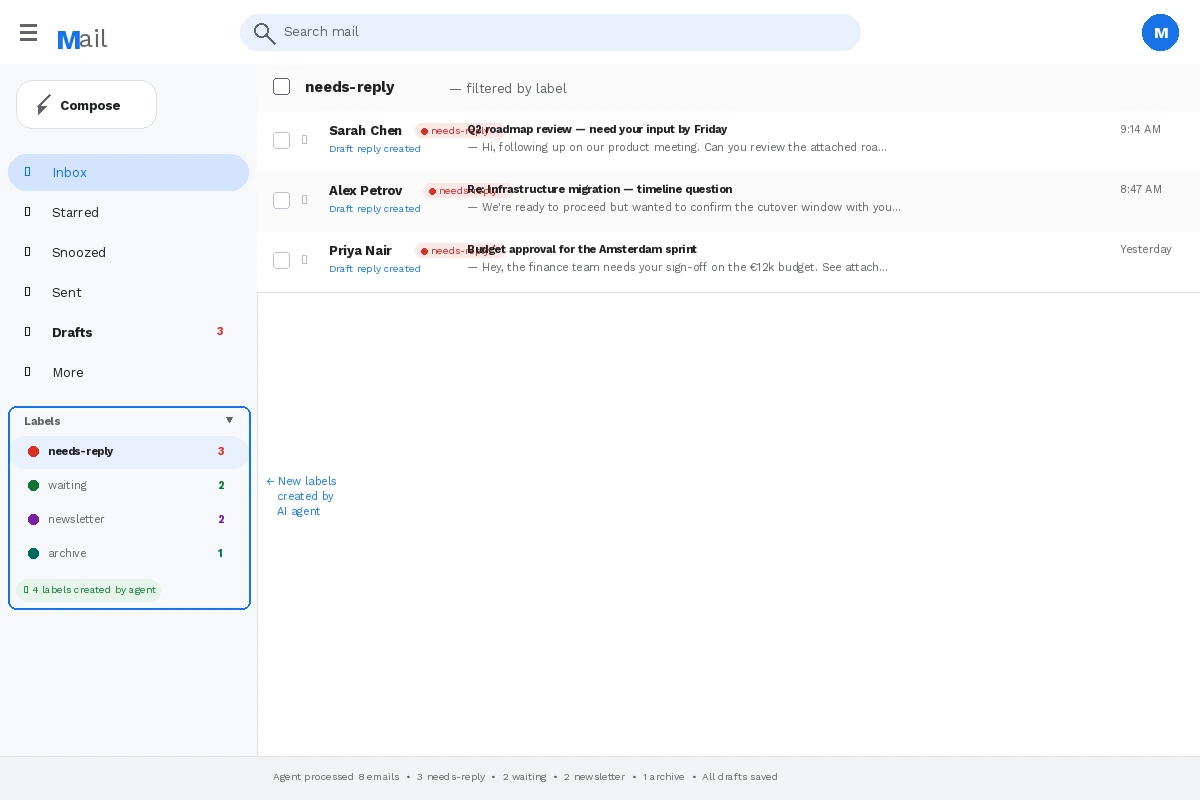Open the Inbox folder icon
Image resolution: width=1200 pixels, height=800 pixels.
pyautogui.click(x=27, y=172)
